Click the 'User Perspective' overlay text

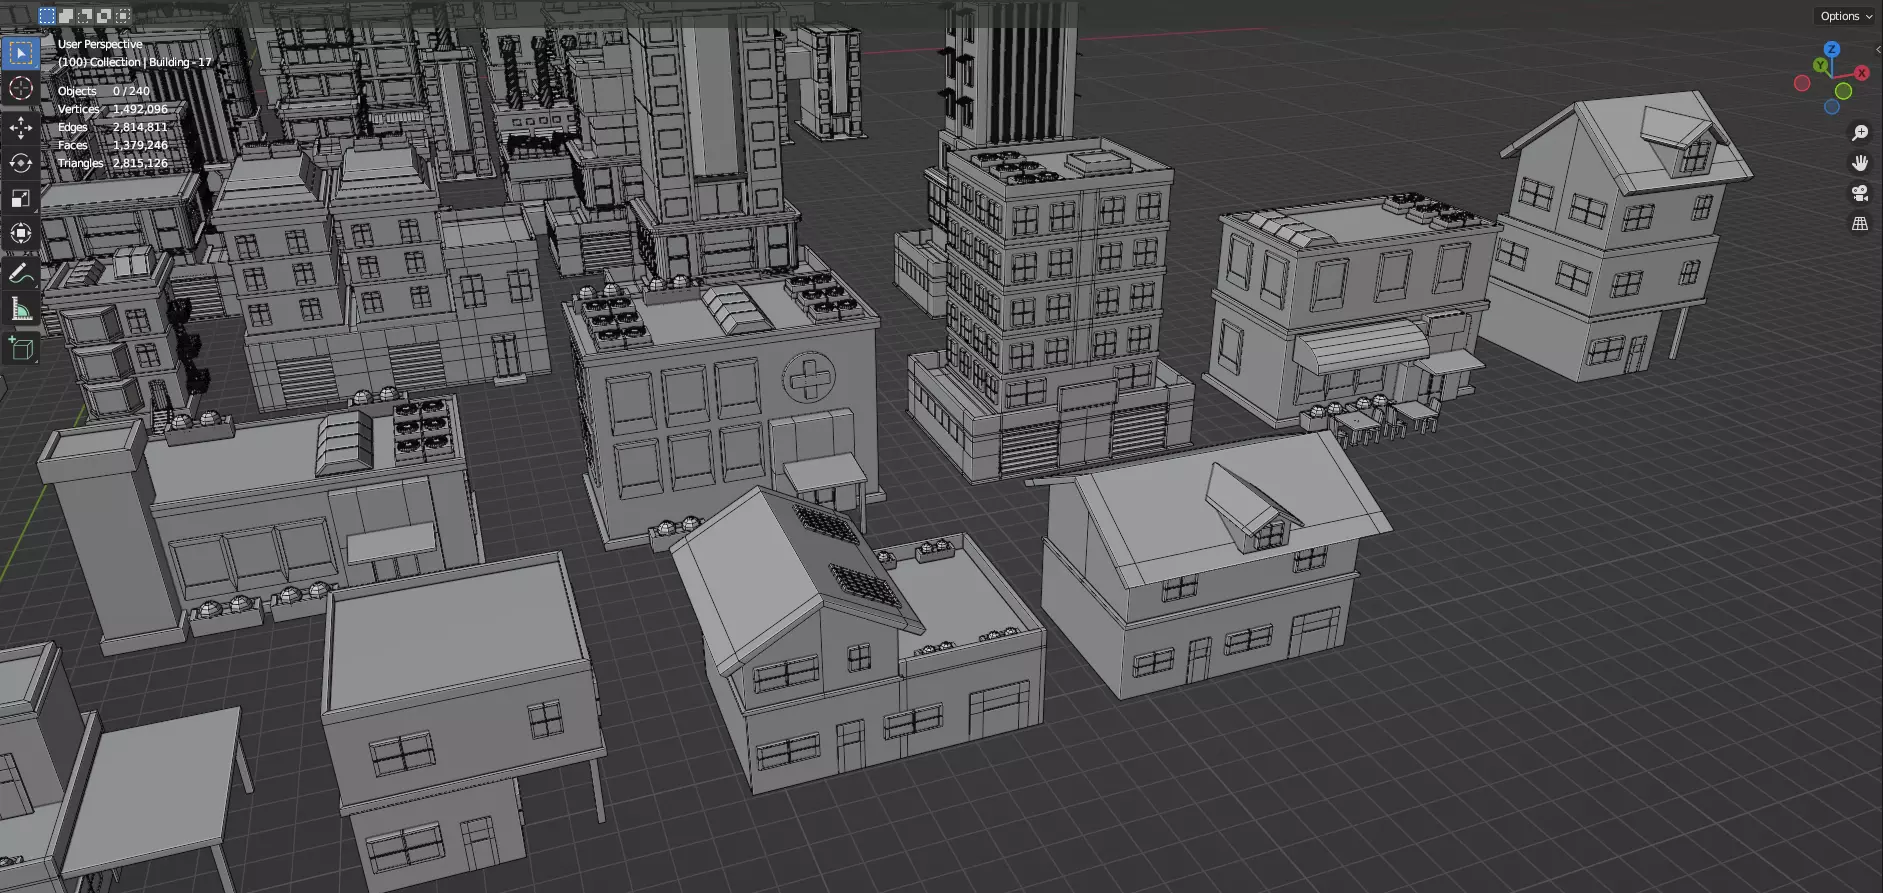click(x=100, y=44)
